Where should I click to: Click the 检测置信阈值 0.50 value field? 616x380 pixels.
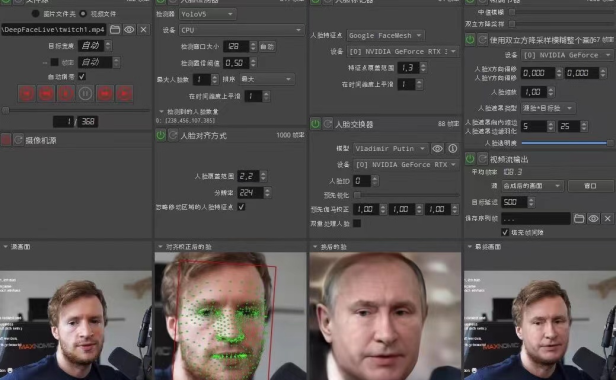pyautogui.click(x=236, y=63)
